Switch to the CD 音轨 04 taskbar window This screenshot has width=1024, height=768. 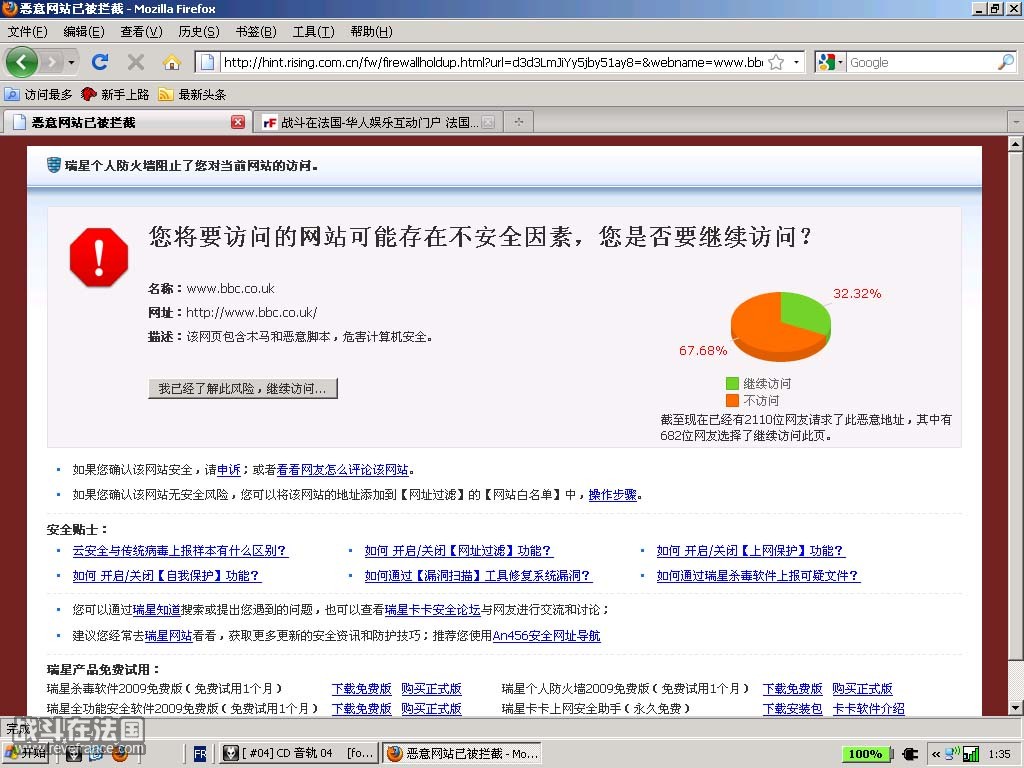coord(299,754)
